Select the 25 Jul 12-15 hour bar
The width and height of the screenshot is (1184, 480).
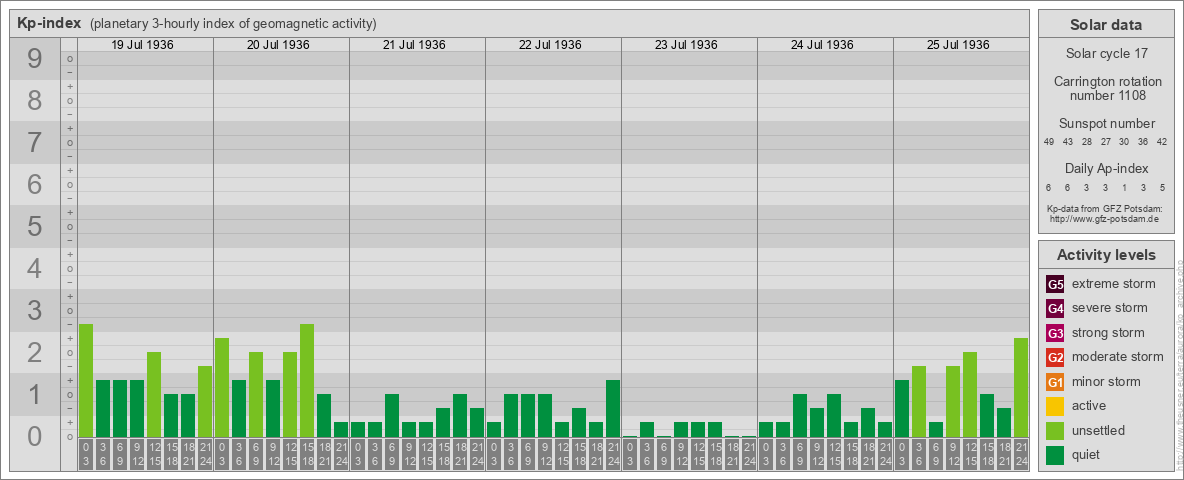click(x=970, y=394)
